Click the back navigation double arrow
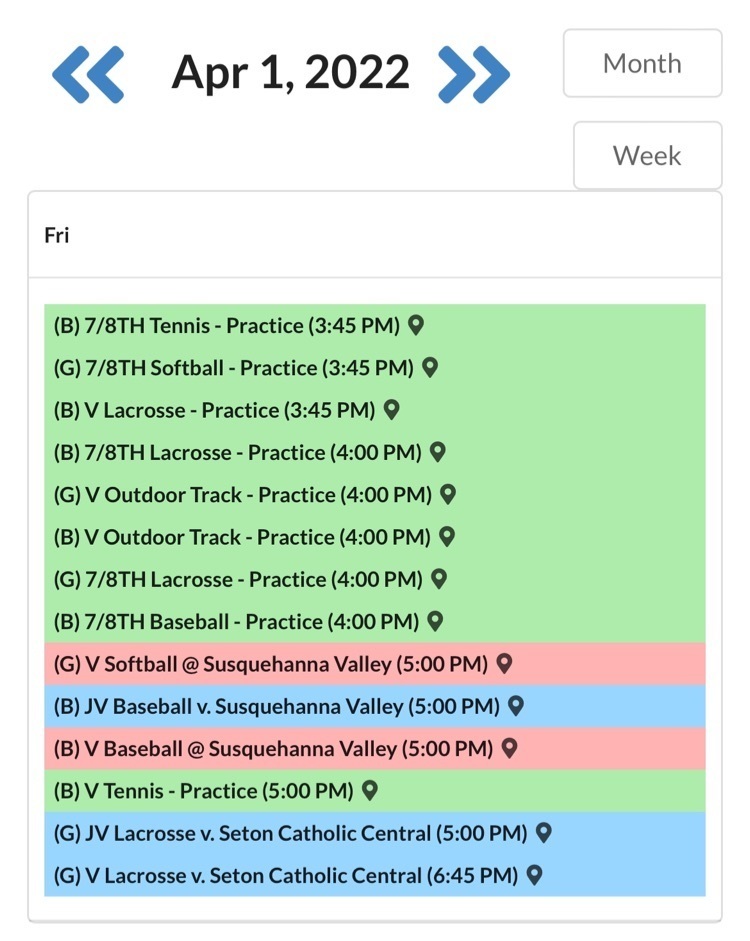750x941 pixels. [88, 72]
